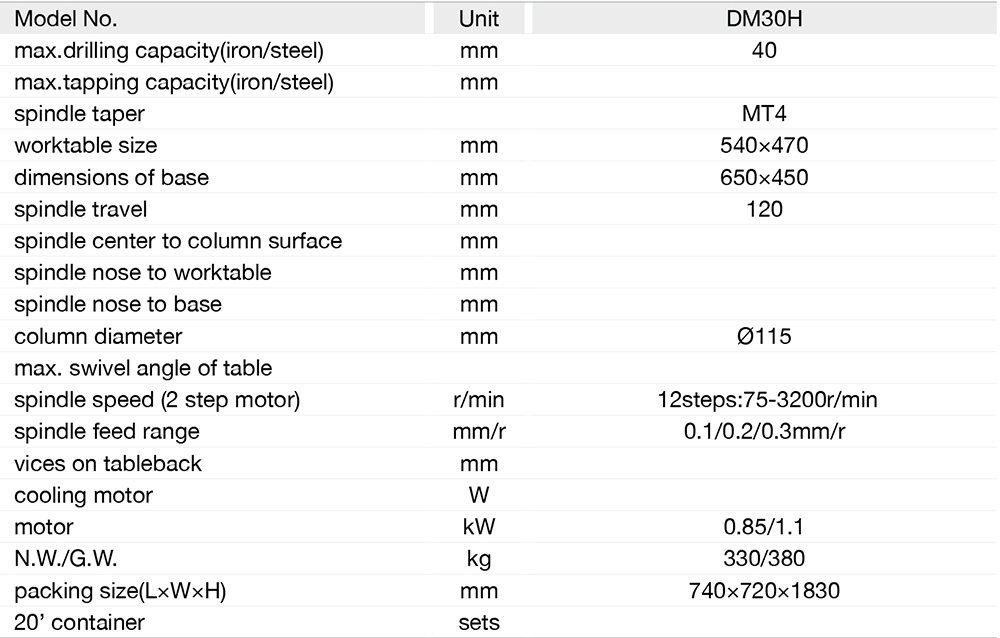The height and width of the screenshot is (638, 1000).
Task: Select the 'max. swivel angle of table' label
Action: pyautogui.click(x=143, y=368)
